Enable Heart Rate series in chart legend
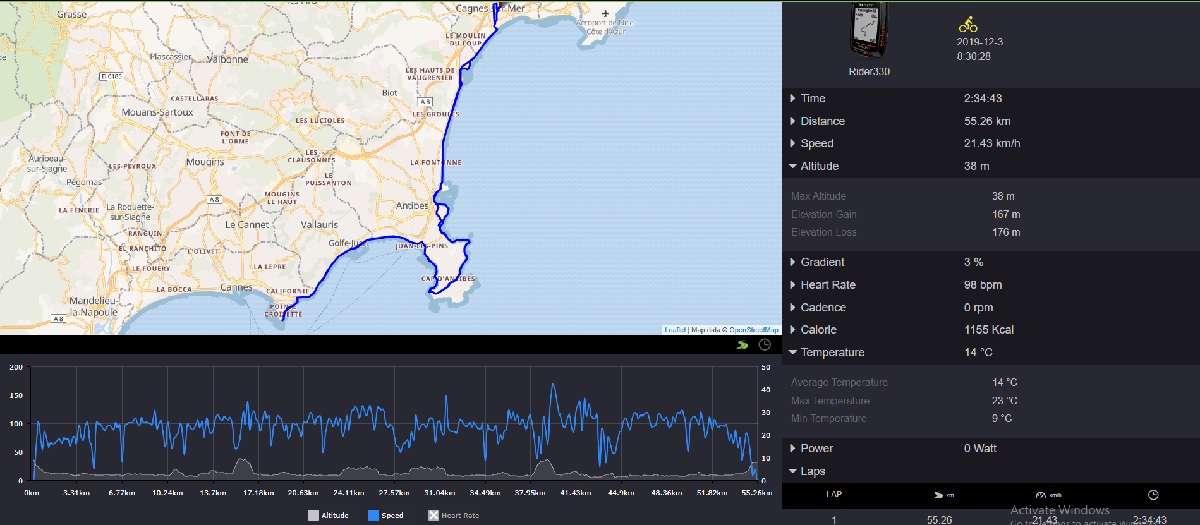Viewport: 1200px width, 525px height. pyautogui.click(x=454, y=515)
